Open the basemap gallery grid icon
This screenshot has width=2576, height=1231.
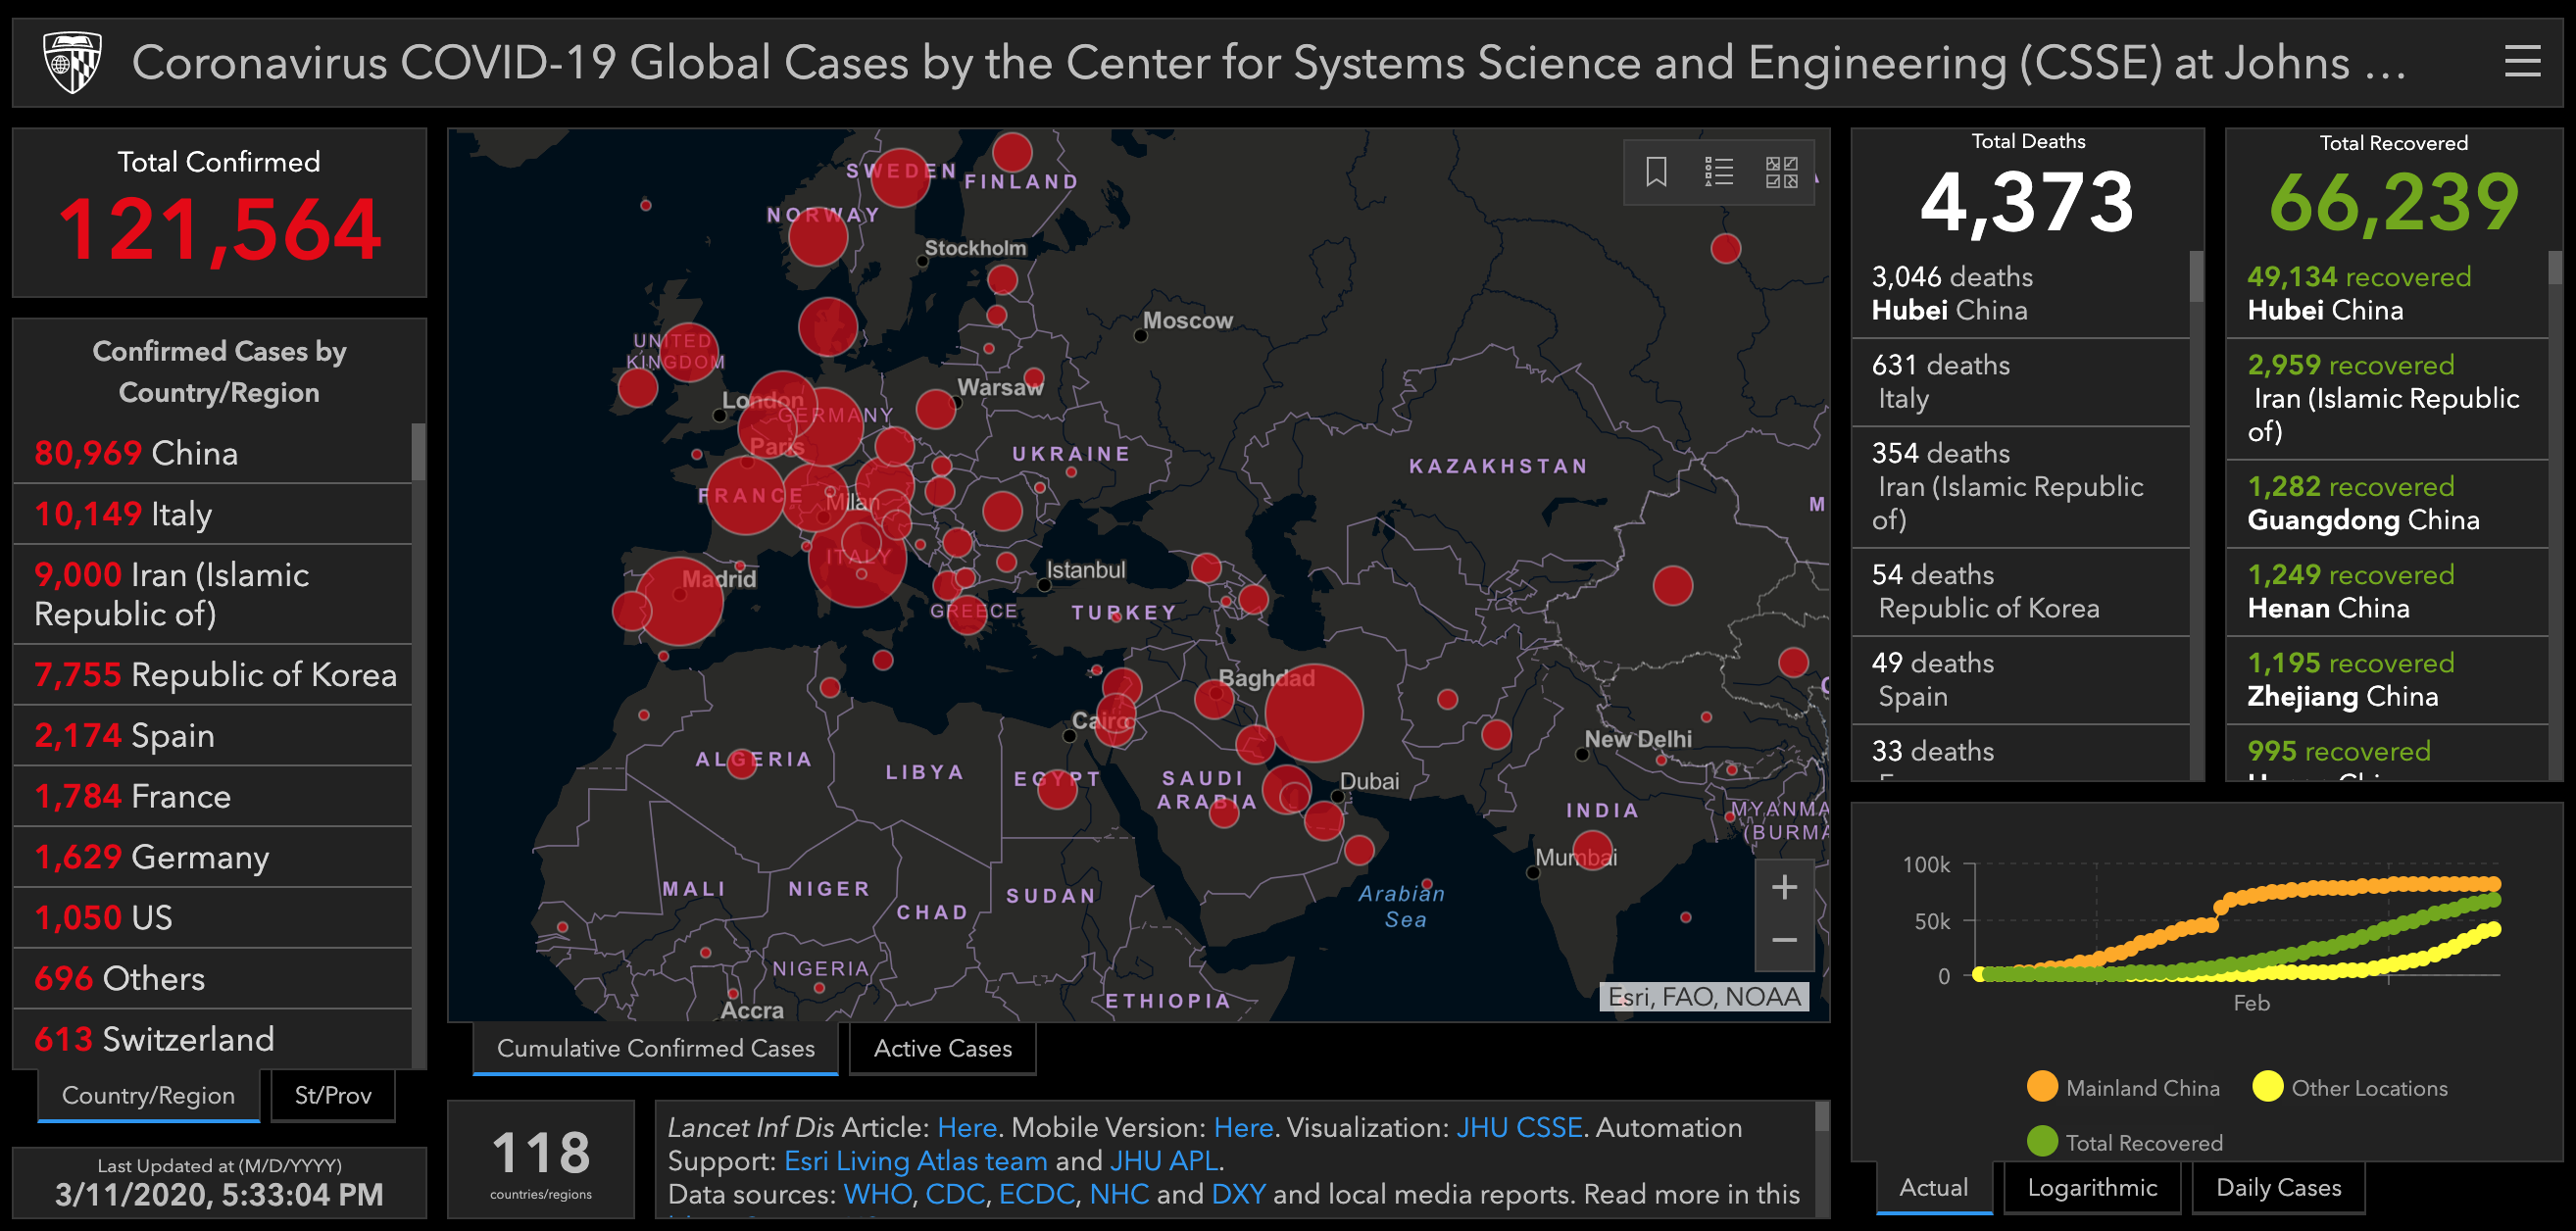tap(1781, 172)
